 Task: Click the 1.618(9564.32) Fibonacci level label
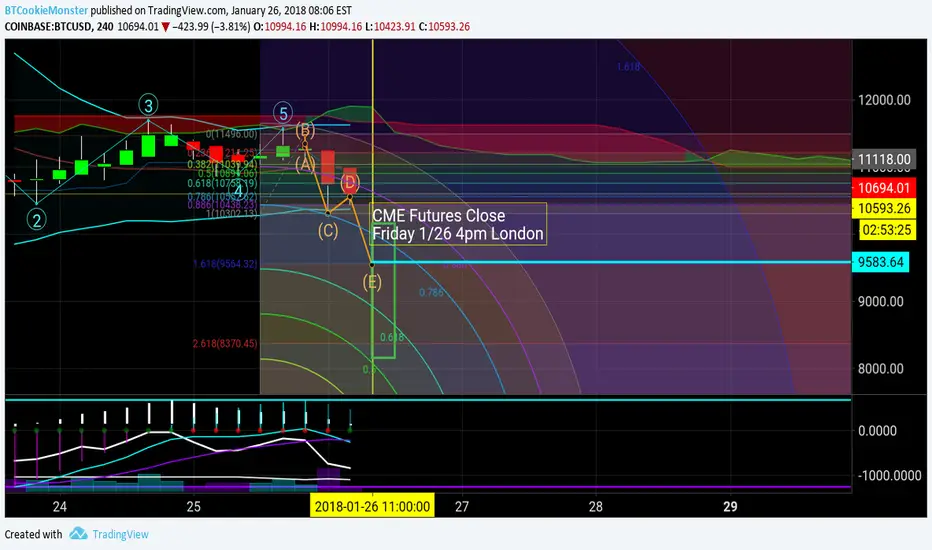point(225,264)
